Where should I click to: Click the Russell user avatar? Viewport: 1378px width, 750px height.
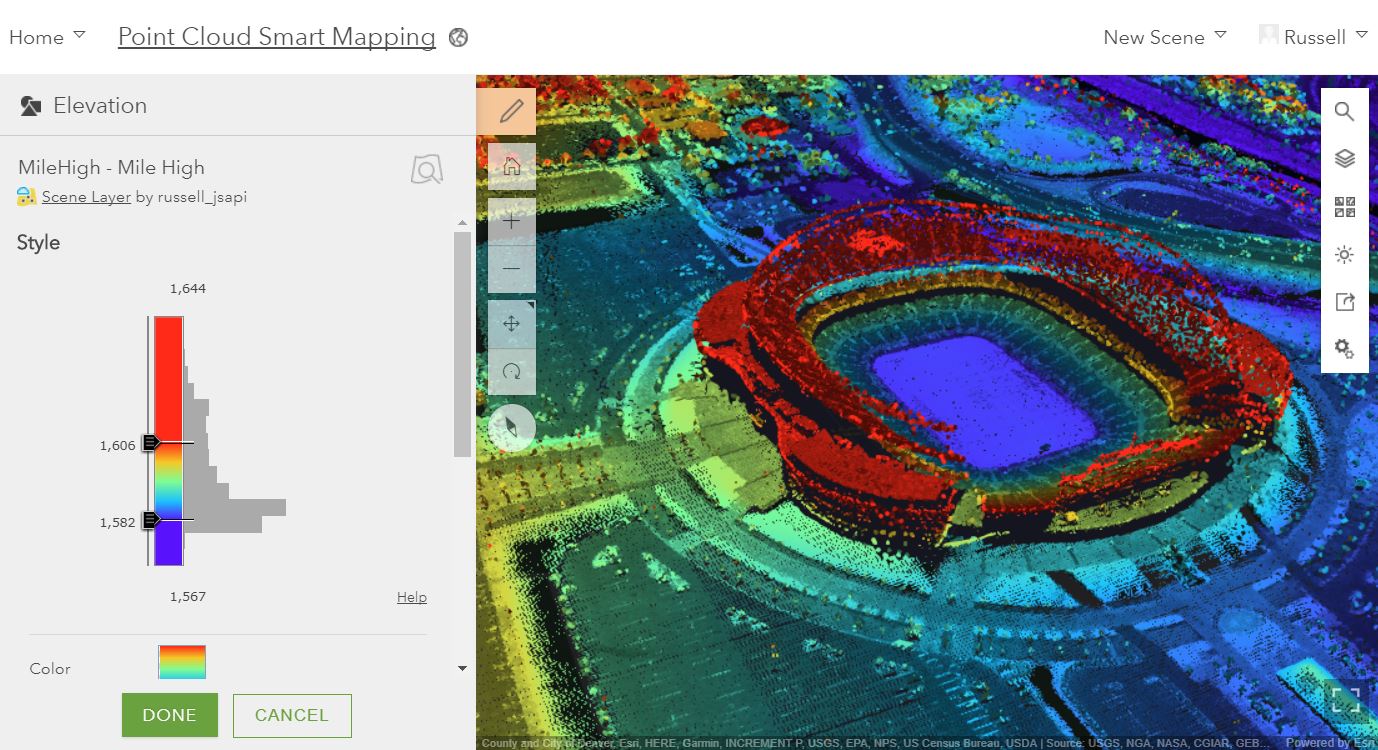pos(1268,35)
